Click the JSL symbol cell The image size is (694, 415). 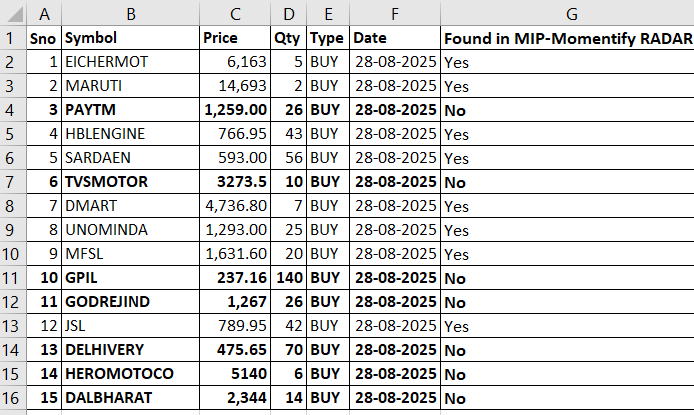coord(131,326)
